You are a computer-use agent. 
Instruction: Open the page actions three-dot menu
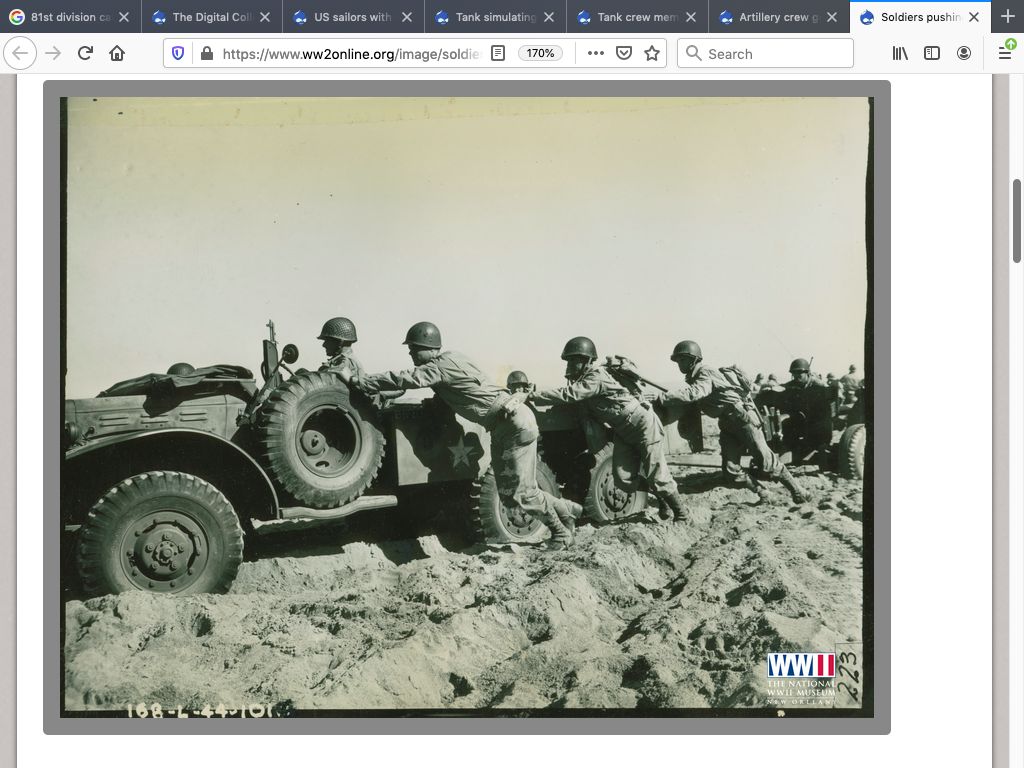(x=596, y=53)
